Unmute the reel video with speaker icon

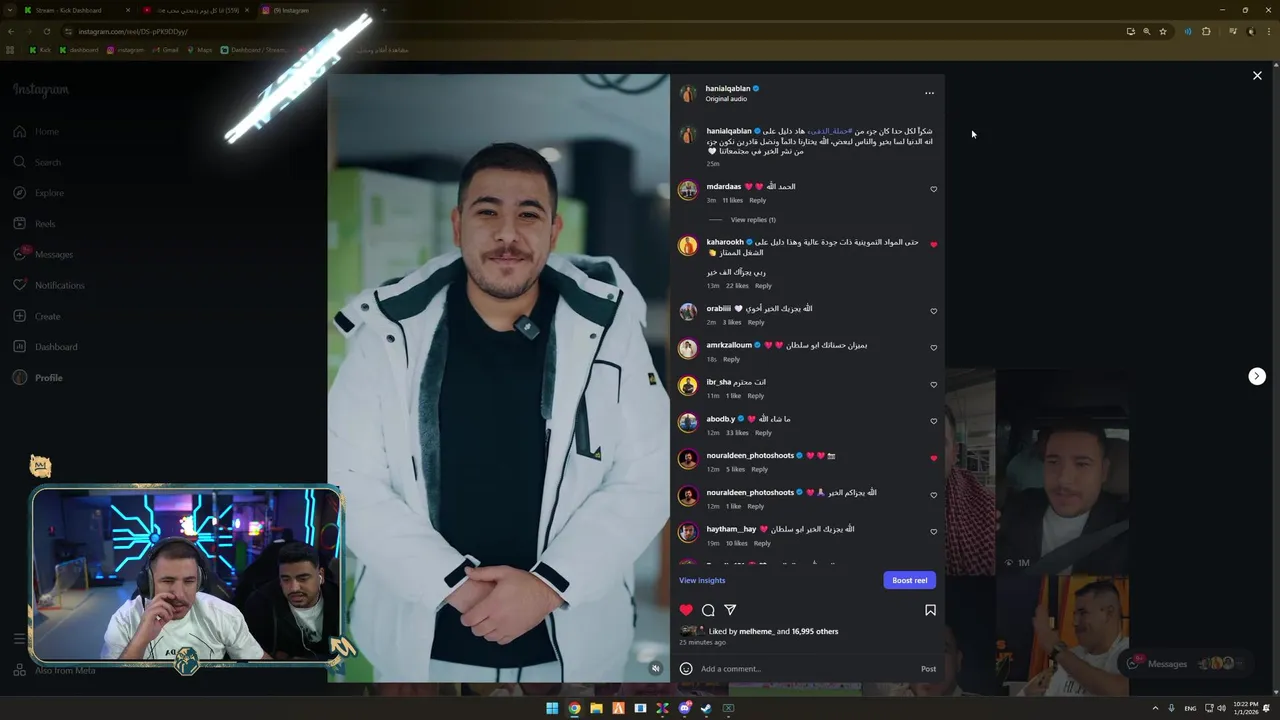pyautogui.click(x=656, y=668)
